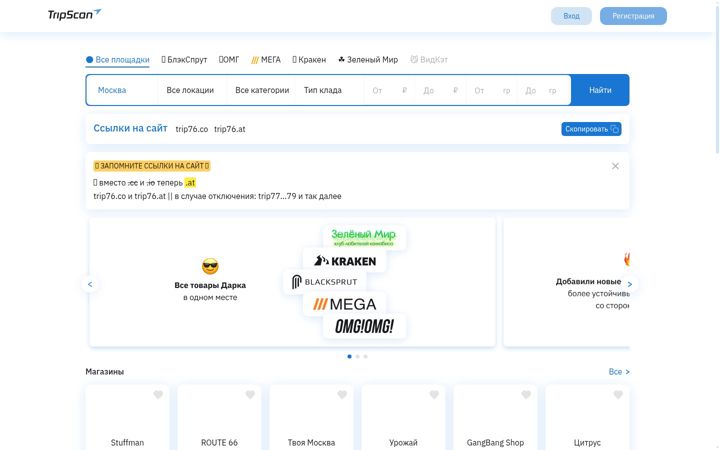Focus the minimum weight От гр field
This screenshot has width=720, height=450.
tap(492, 90)
